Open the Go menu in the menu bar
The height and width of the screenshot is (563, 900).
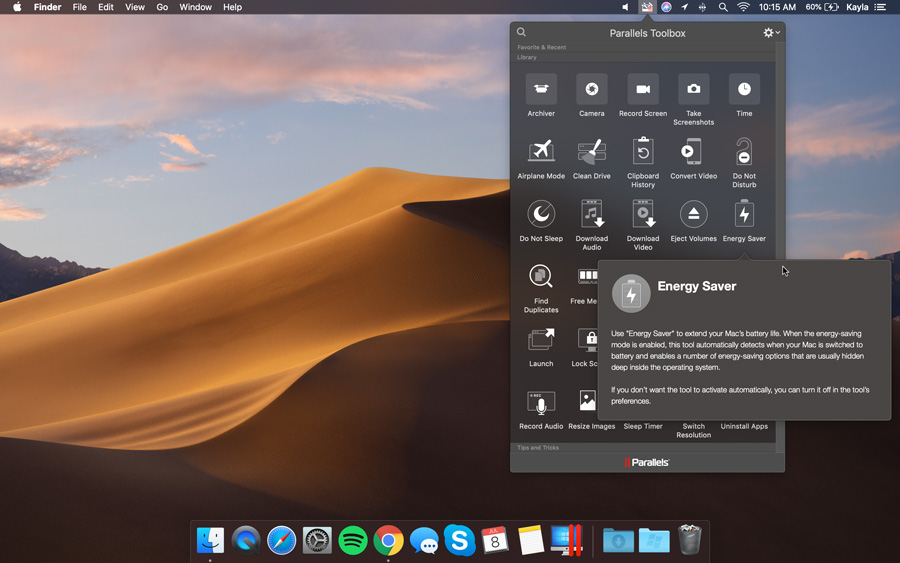(x=162, y=7)
